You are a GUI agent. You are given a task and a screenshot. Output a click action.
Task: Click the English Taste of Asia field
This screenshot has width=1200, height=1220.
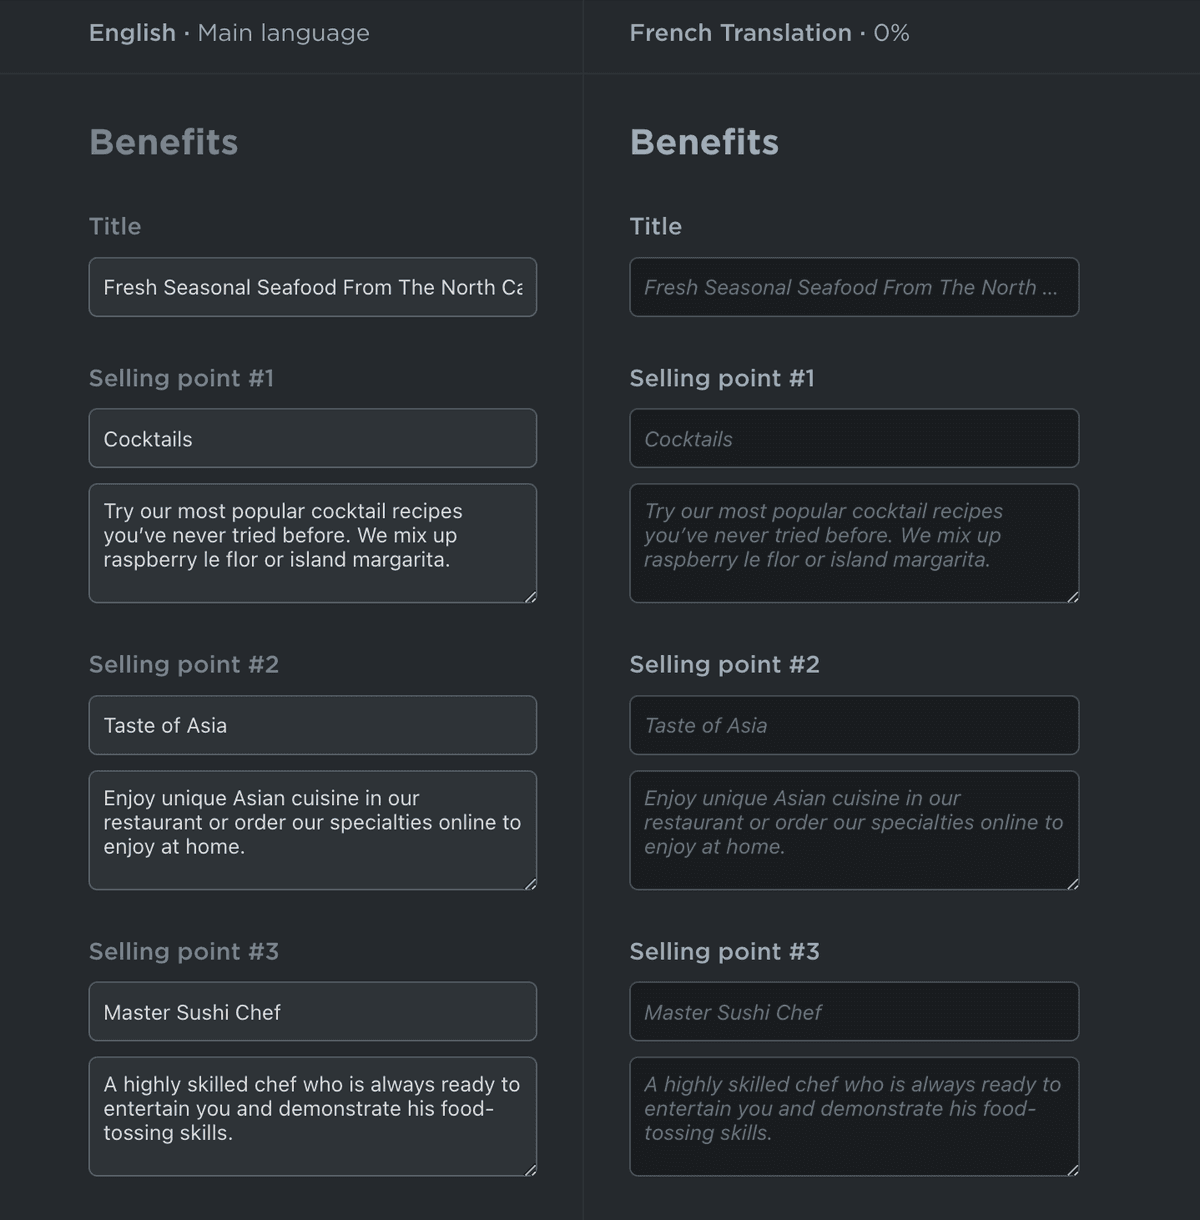(312, 725)
